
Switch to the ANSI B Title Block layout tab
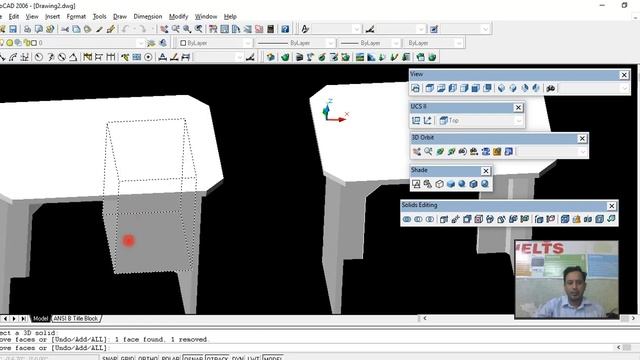point(76,318)
